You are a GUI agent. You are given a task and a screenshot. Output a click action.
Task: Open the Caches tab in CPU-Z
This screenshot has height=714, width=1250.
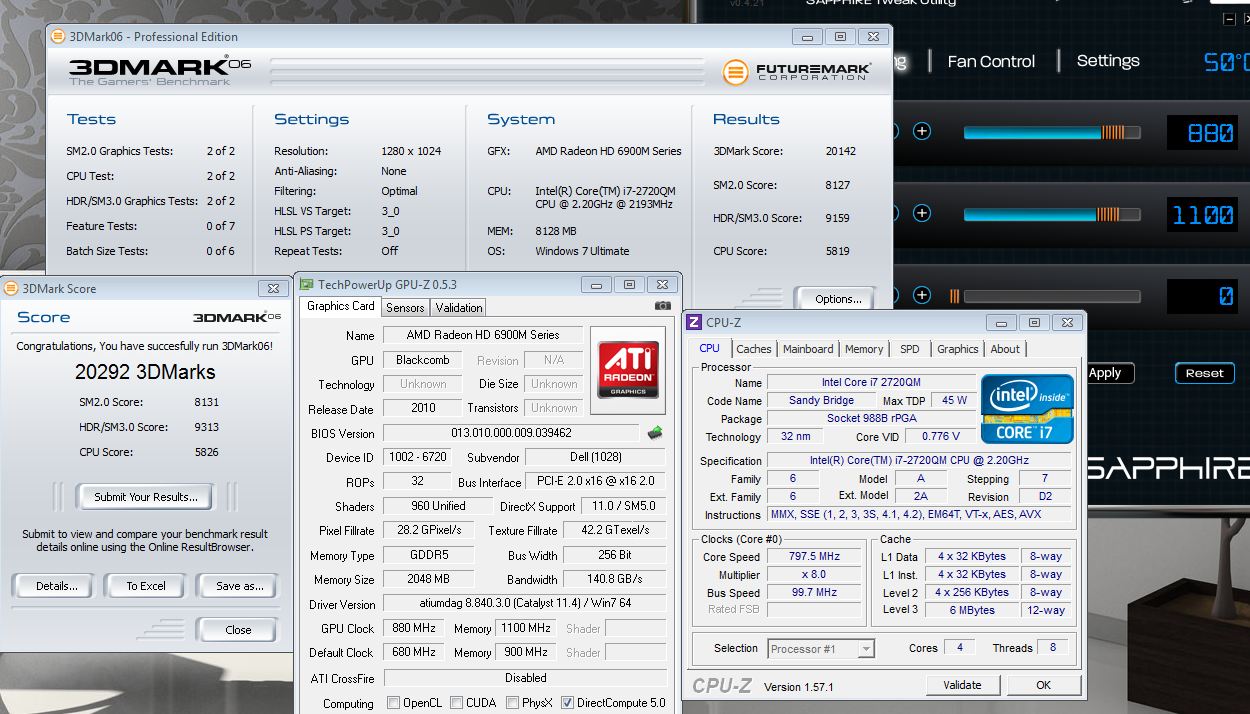pos(753,349)
